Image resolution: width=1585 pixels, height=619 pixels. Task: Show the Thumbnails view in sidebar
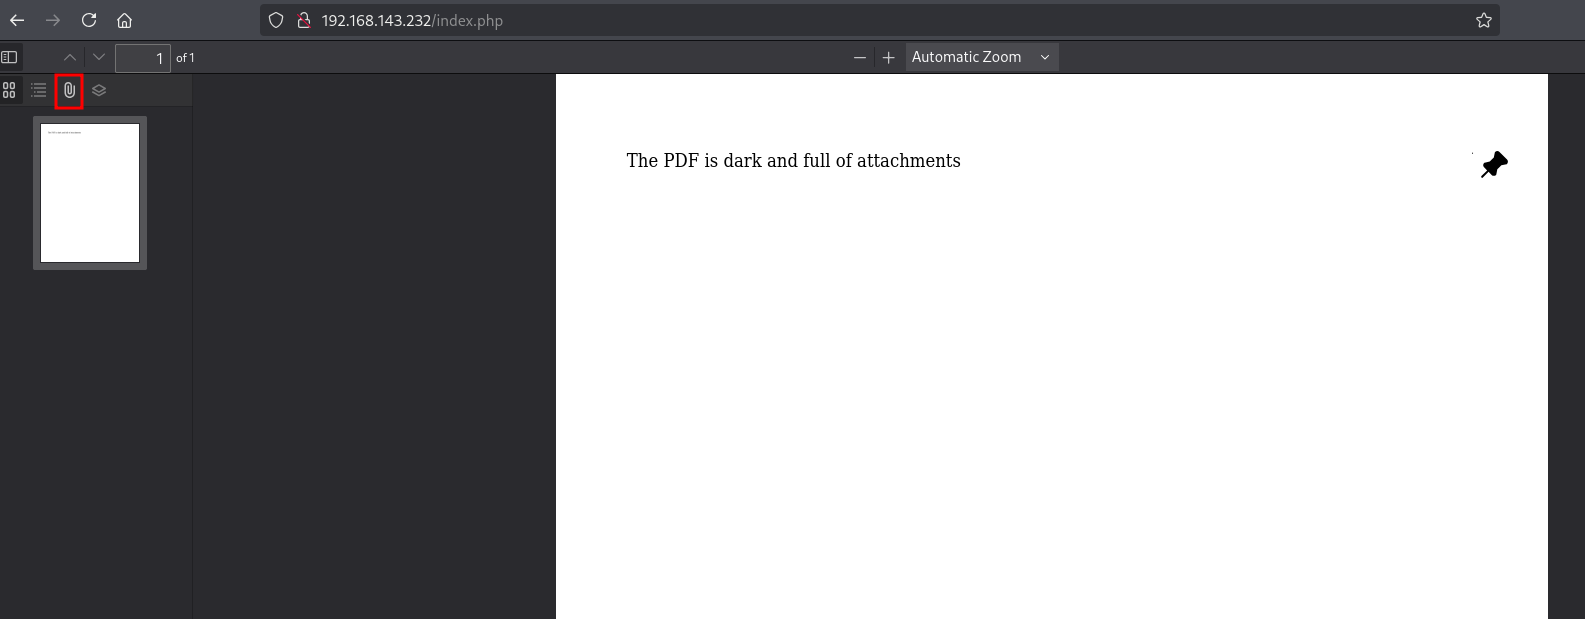pyautogui.click(x=10, y=90)
